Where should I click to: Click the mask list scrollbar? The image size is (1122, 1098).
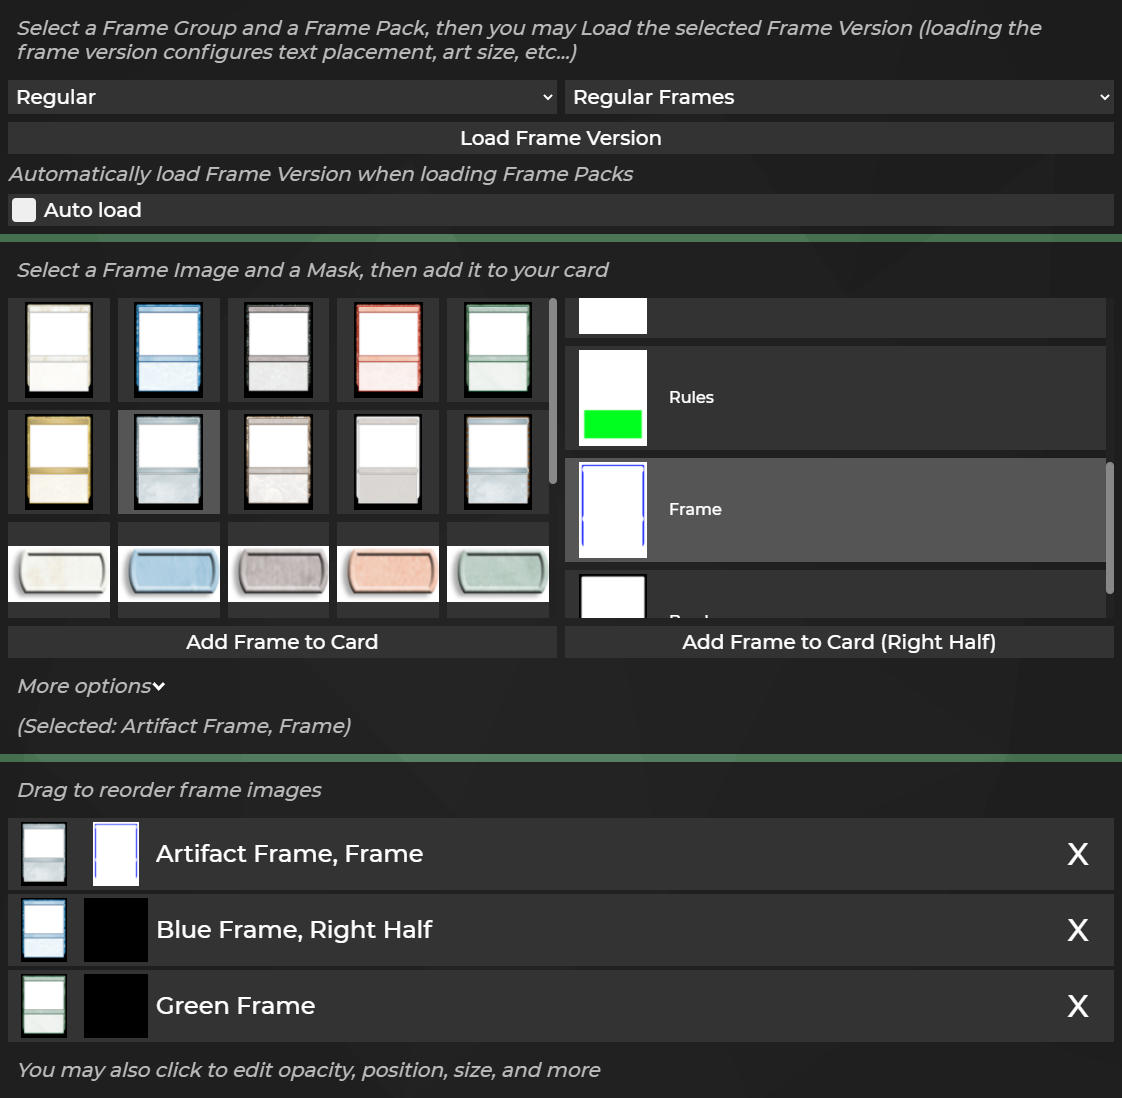click(x=1109, y=527)
